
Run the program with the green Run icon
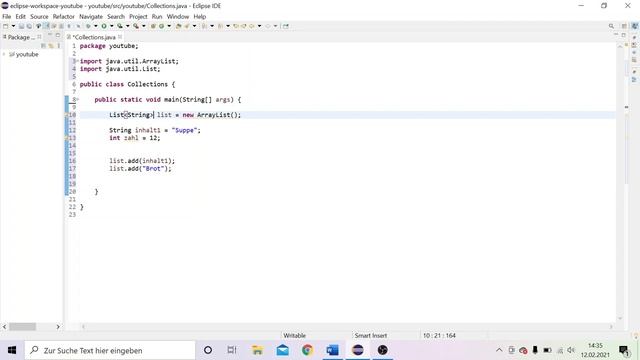point(104,26)
